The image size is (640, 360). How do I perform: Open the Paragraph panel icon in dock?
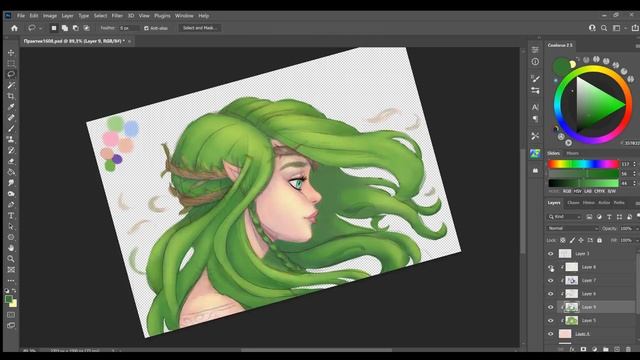[535, 119]
